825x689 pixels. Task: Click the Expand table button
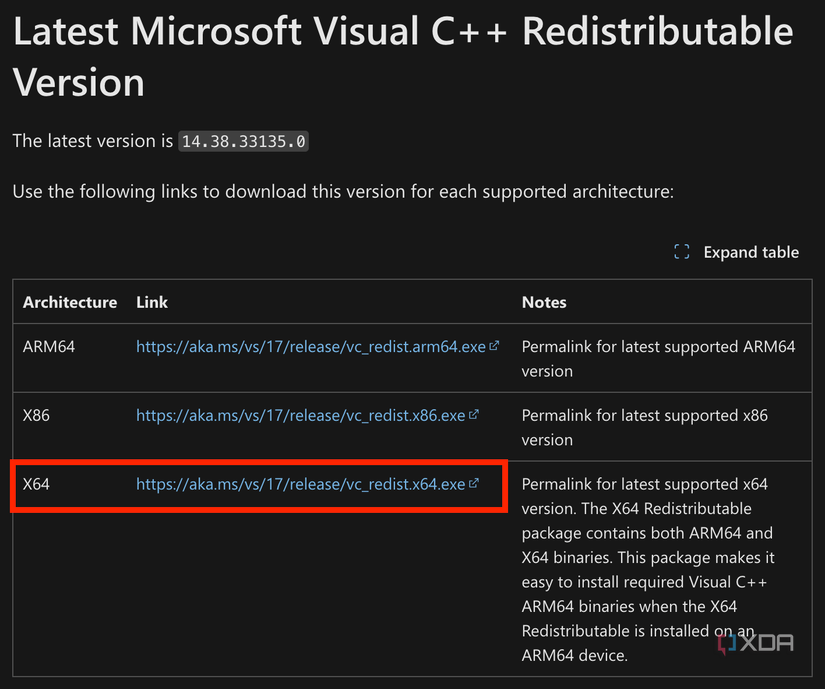(736, 252)
